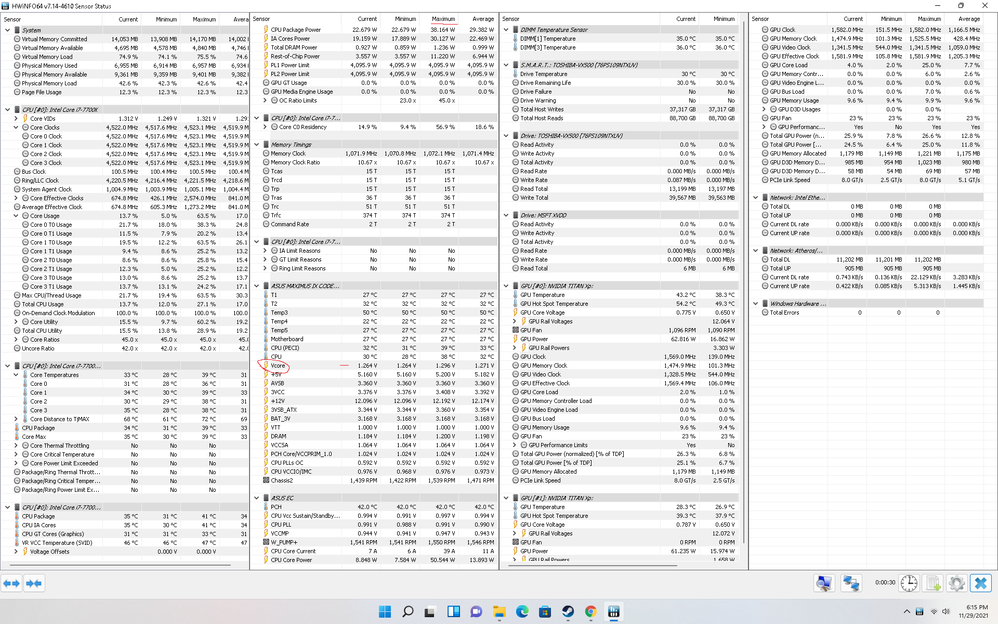
Task: Expand the GPU D3D Usages row
Action: click(x=764, y=110)
